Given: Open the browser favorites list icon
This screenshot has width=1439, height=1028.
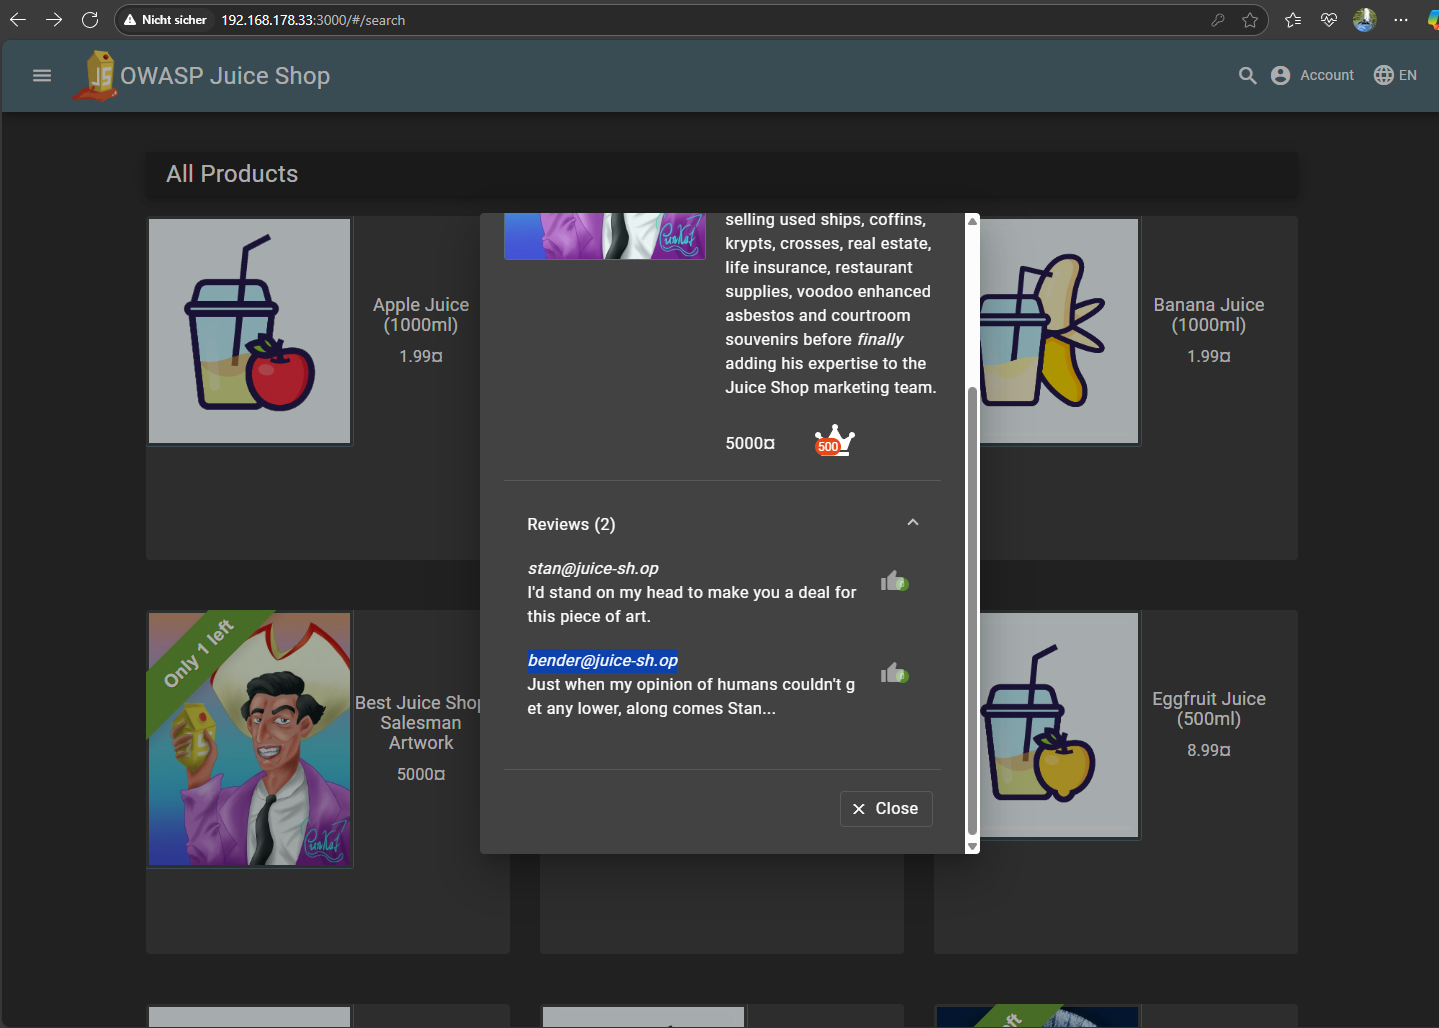Looking at the screenshot, I should point(1293,20).
